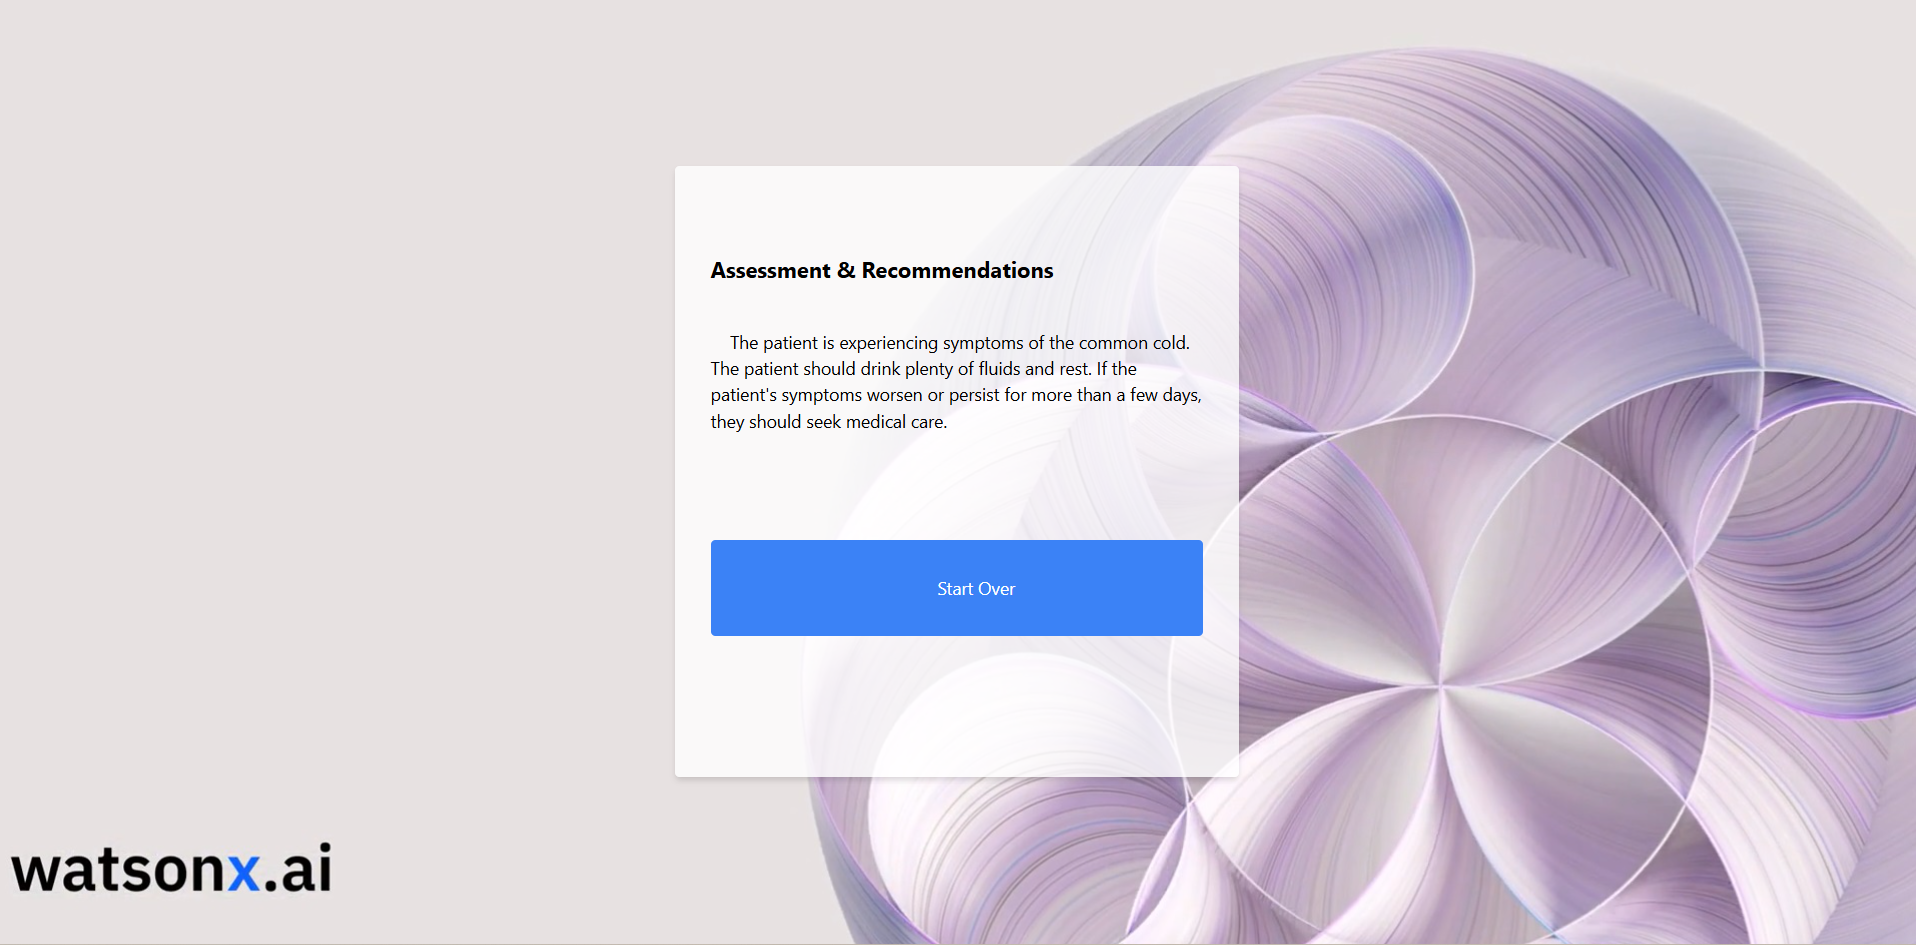Click the common cold assessment paragraph

[956, 382]
